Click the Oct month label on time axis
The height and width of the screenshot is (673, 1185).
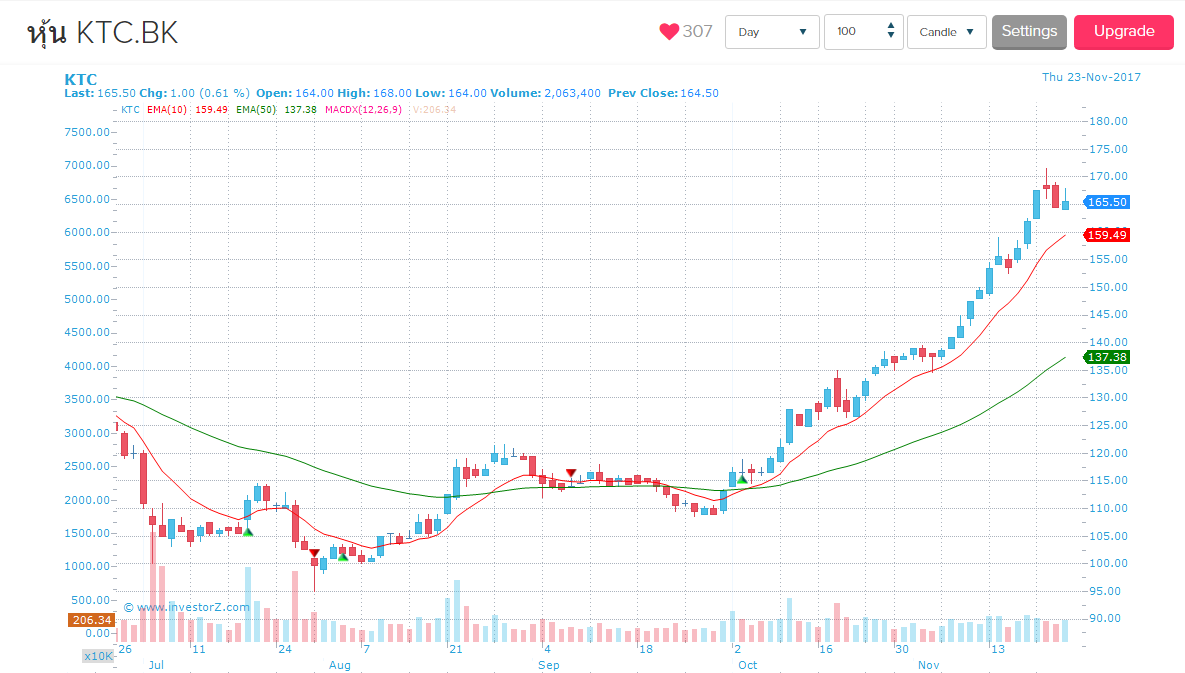747,665
